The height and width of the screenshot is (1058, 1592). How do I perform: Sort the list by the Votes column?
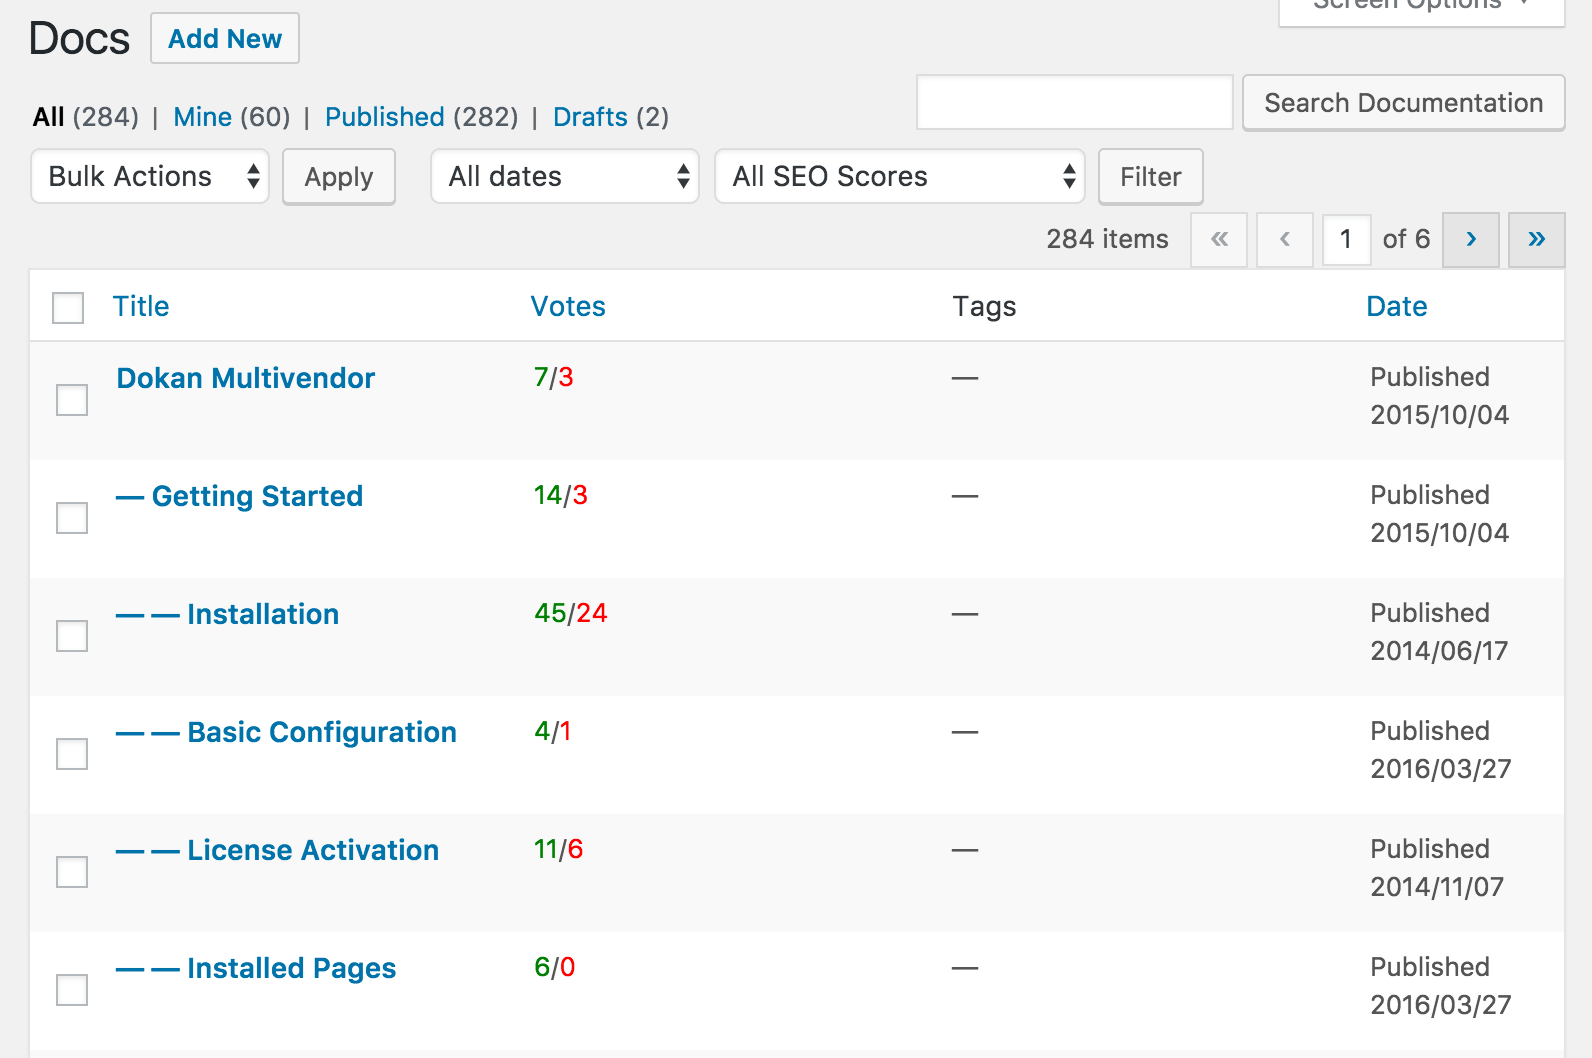tap(567, 307)
